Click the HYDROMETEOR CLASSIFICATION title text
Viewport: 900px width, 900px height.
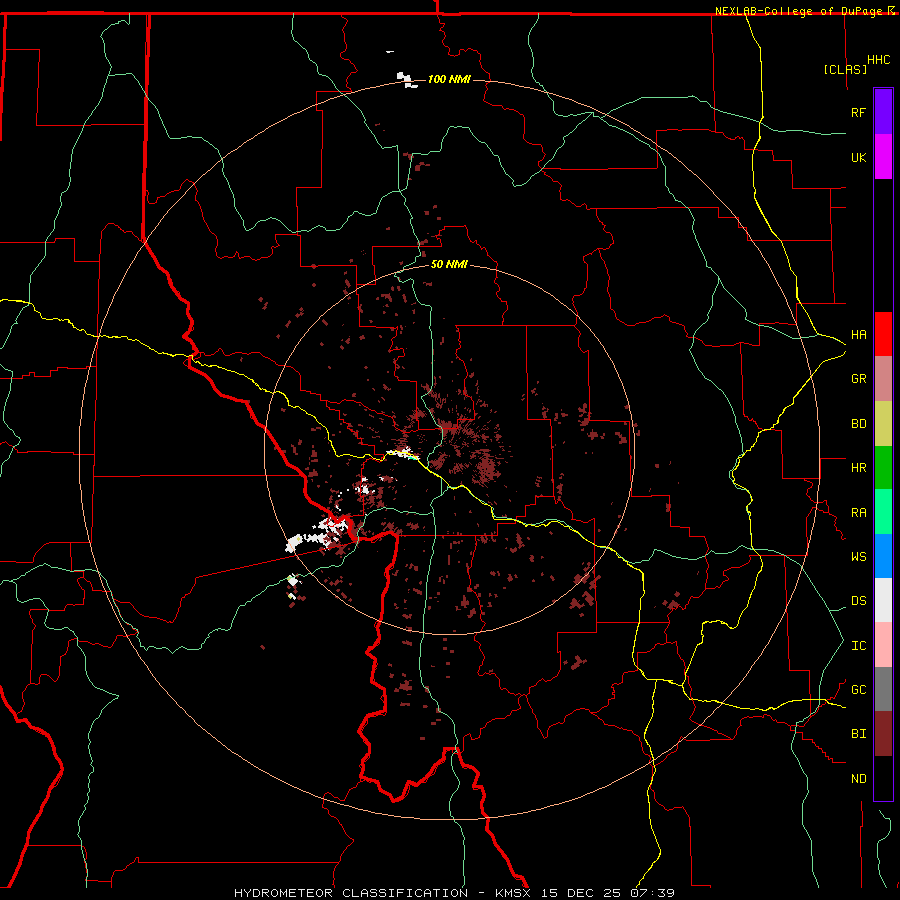pyautogui.click(x=351, y=893)
